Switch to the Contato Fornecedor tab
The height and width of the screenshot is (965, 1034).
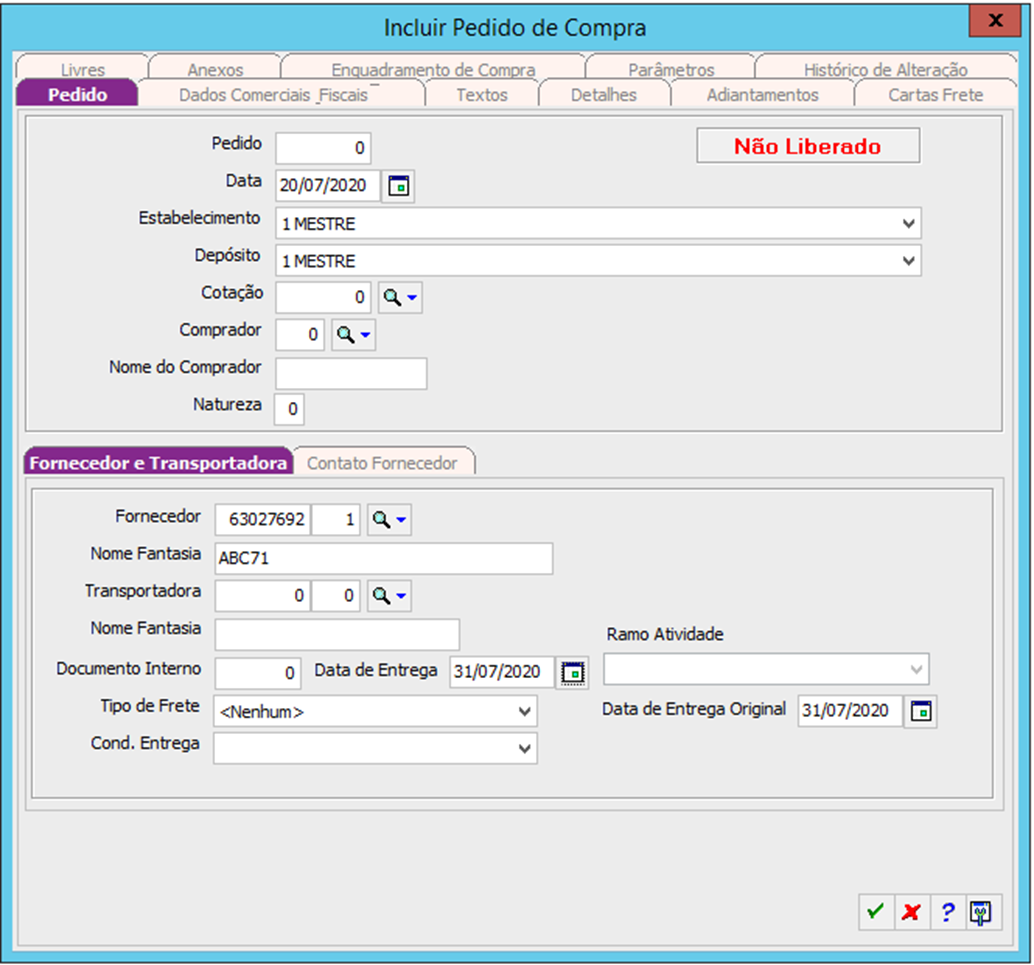pyautogui.click(x=382, y=462)
